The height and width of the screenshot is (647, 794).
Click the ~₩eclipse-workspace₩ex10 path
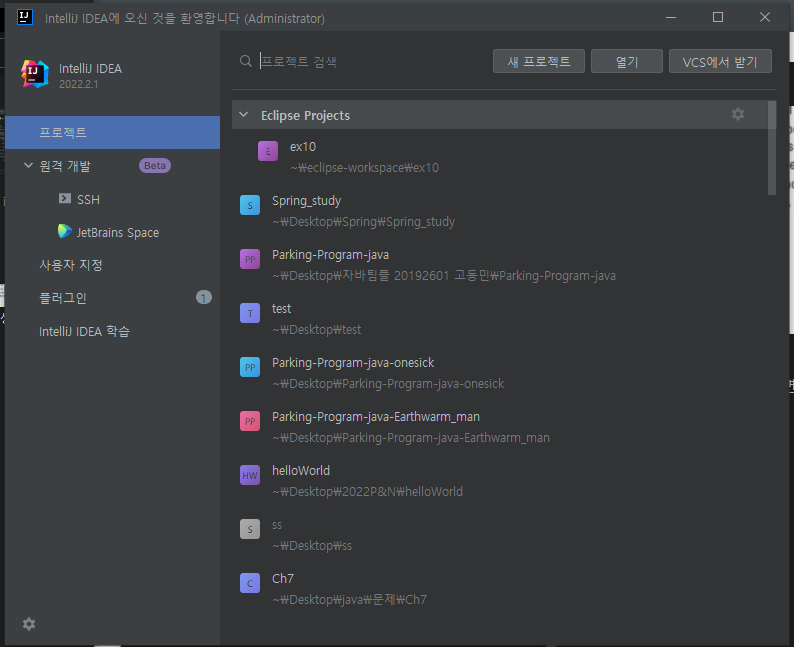point(365,168)
